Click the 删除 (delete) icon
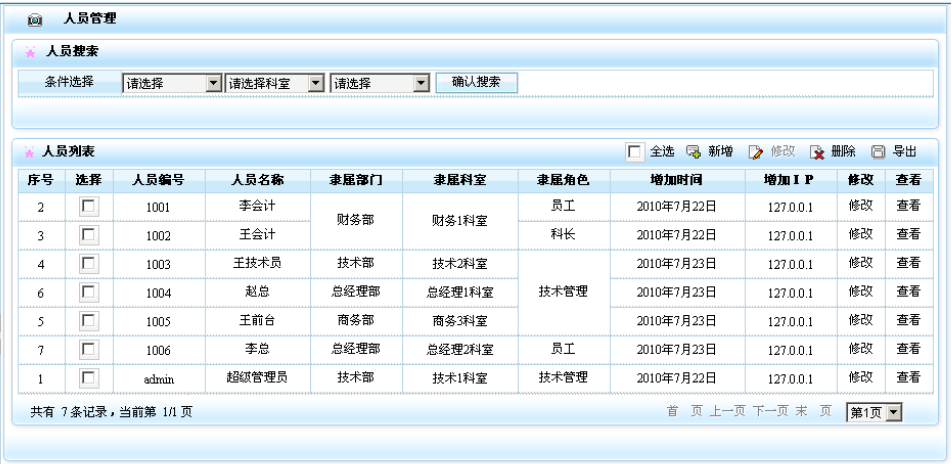 (x=817, y=152)
